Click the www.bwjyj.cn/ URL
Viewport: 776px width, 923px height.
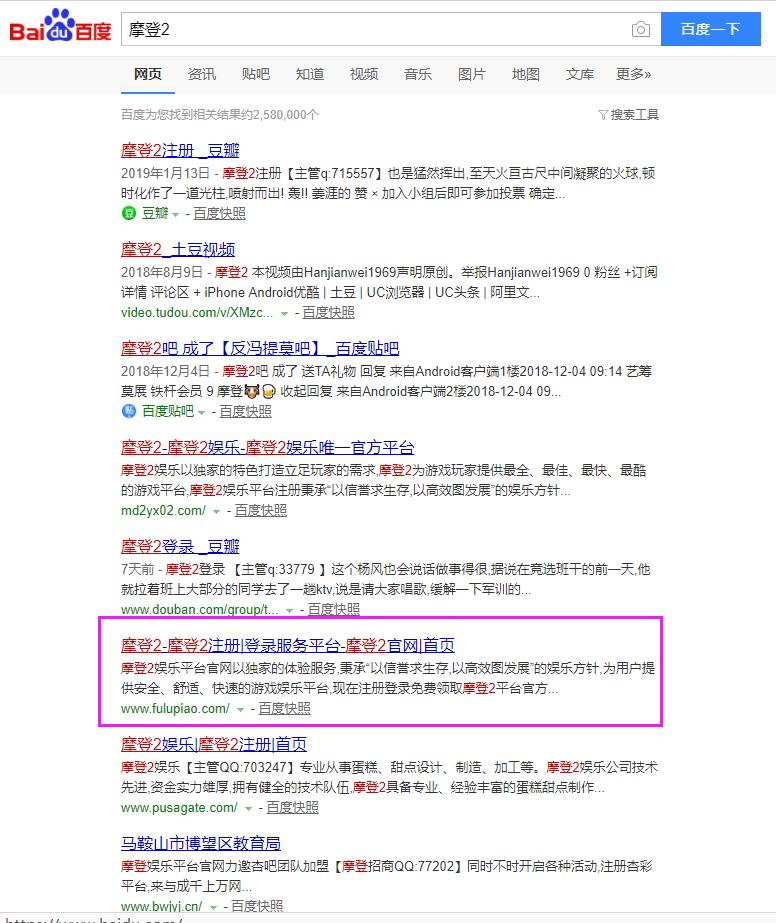(162, 905)
